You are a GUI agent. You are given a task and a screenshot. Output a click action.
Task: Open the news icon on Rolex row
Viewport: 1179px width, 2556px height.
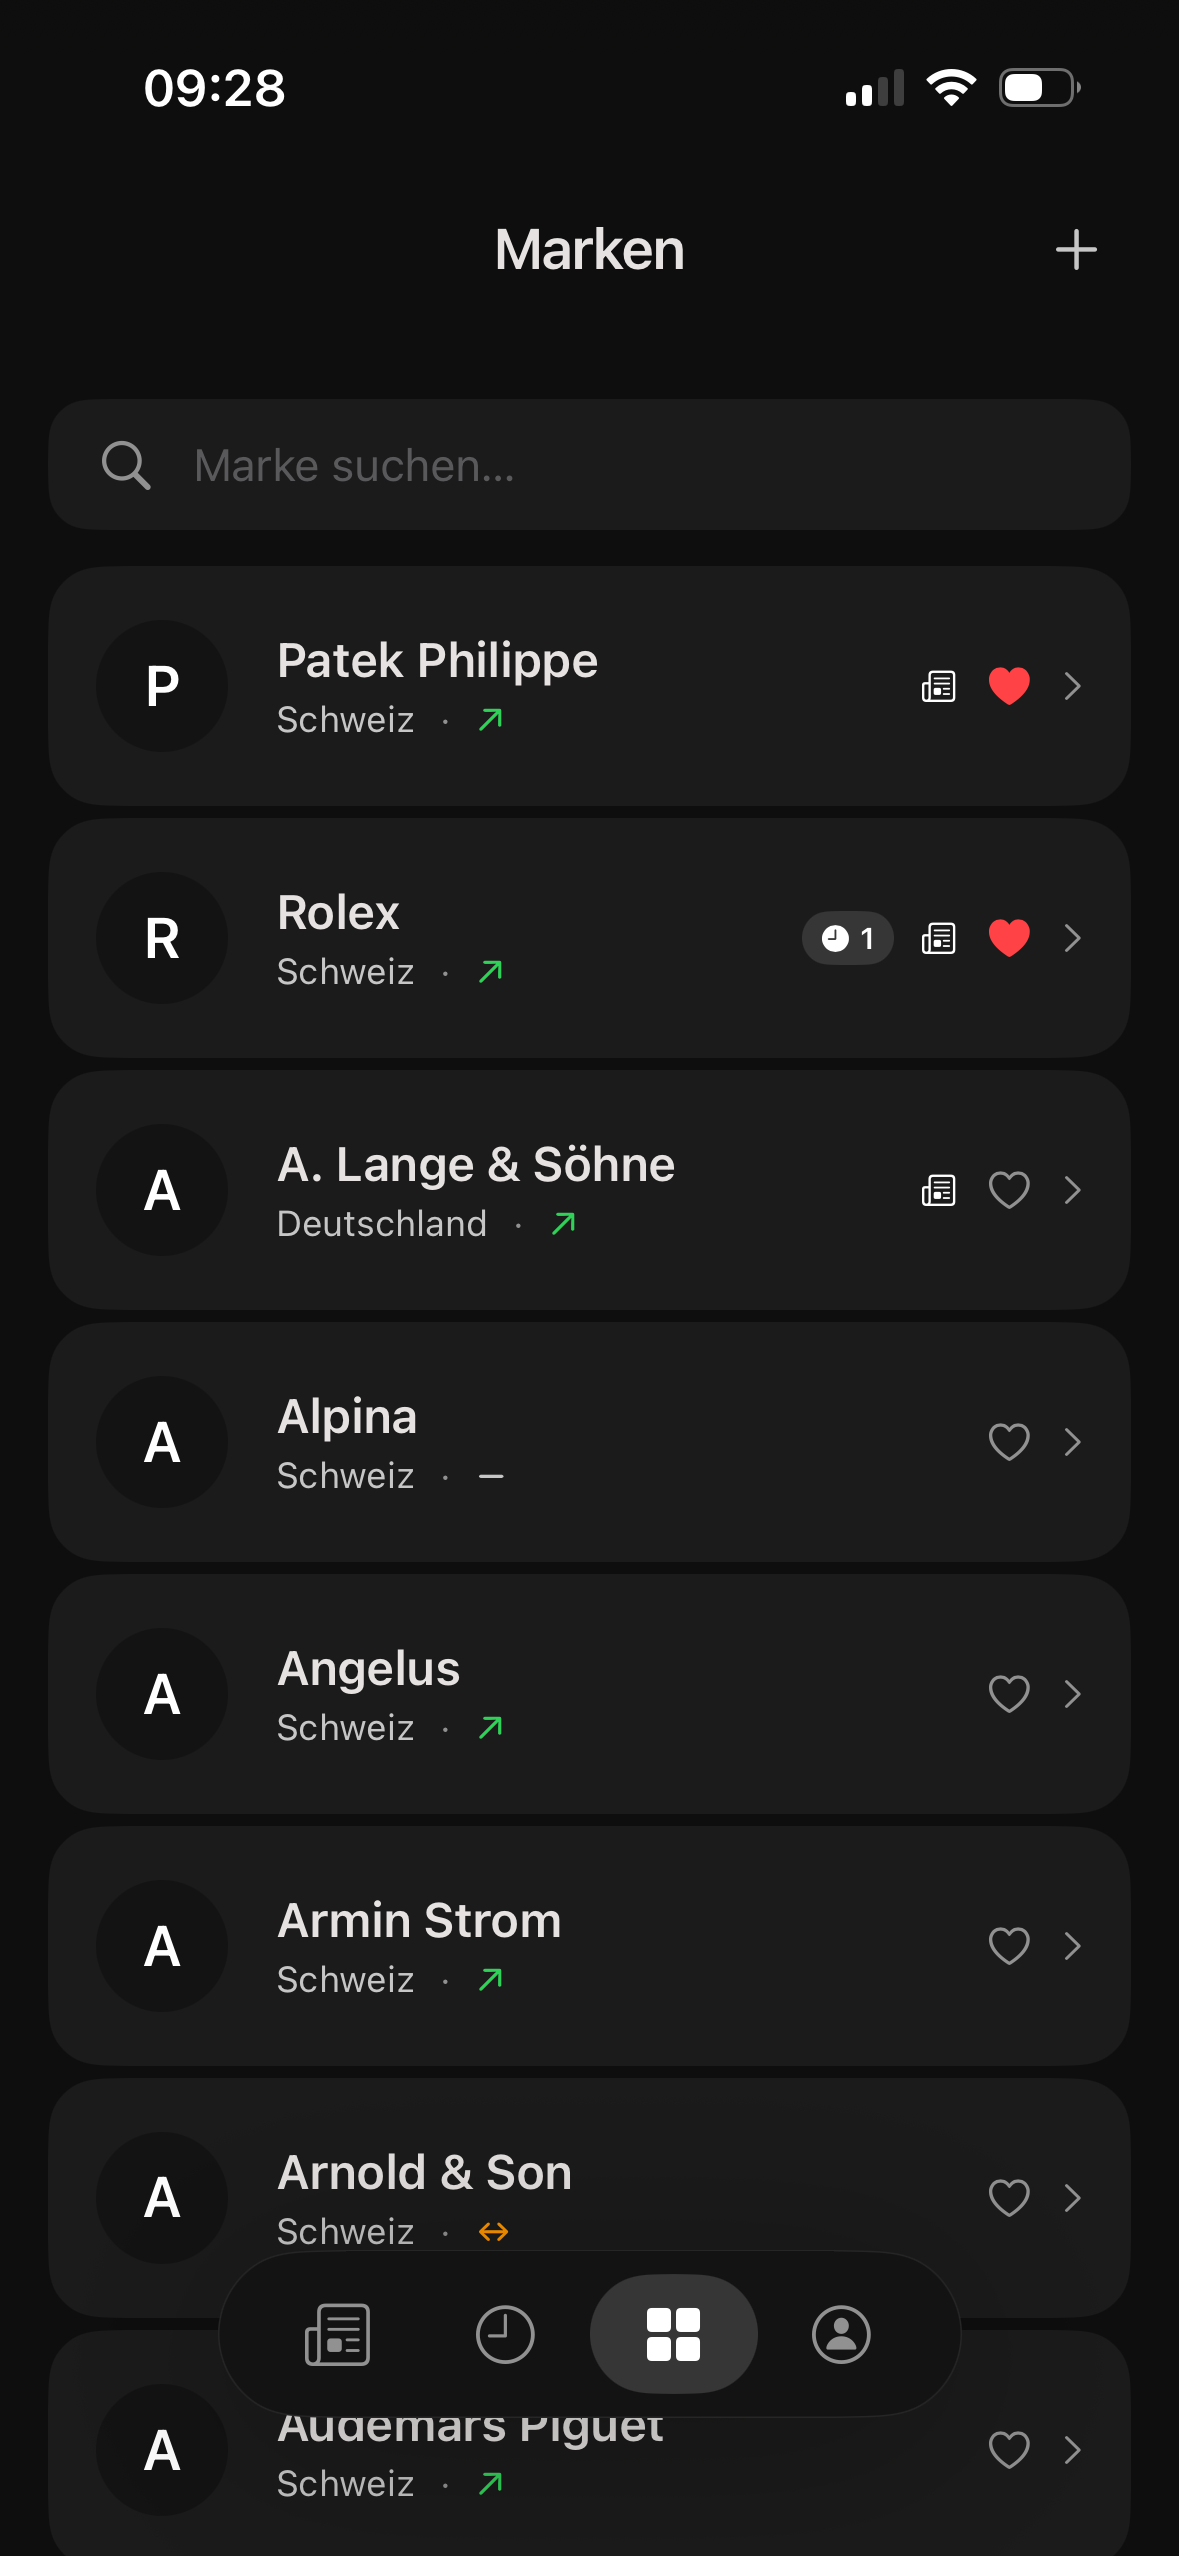point(938,938)
